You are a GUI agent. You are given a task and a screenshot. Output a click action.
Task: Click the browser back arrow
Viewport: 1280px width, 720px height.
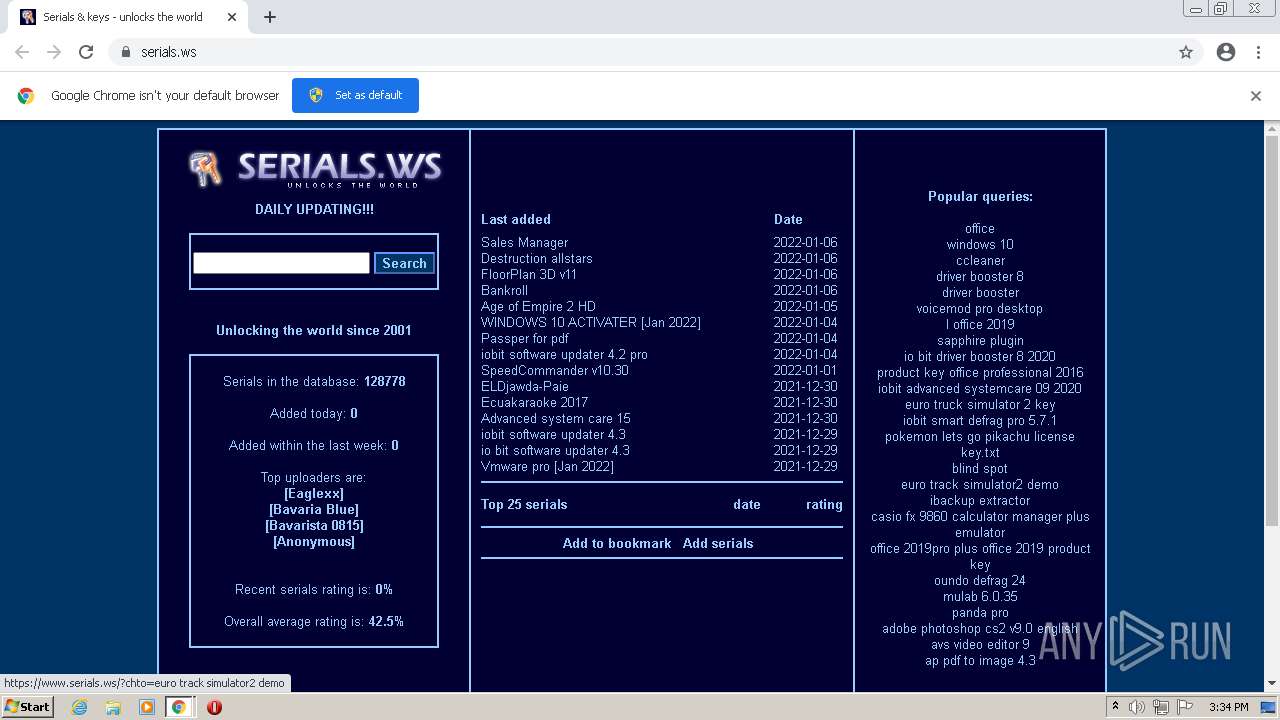tap(22, 52)
